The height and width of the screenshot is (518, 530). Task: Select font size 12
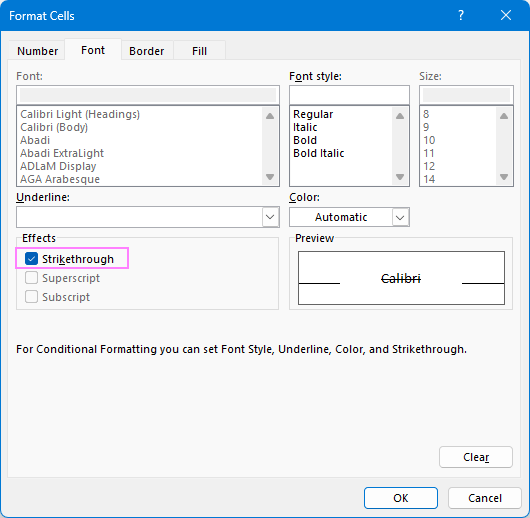(429, 166)
